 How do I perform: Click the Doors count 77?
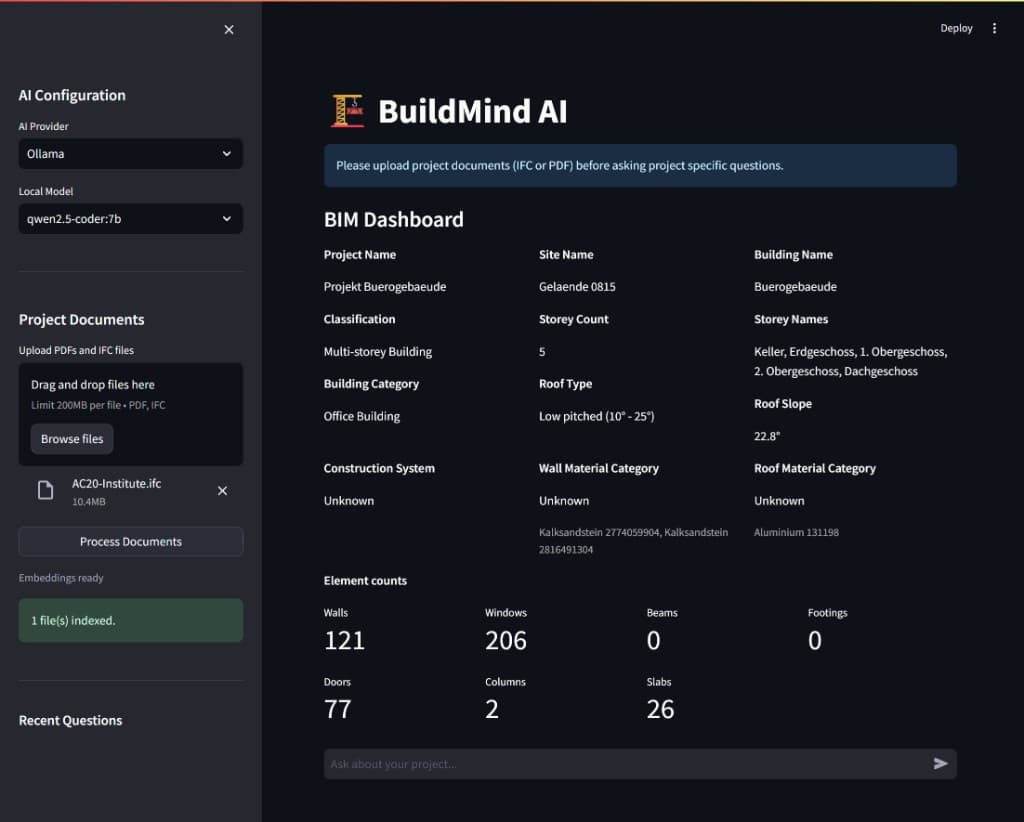click(x=338, y=709)
